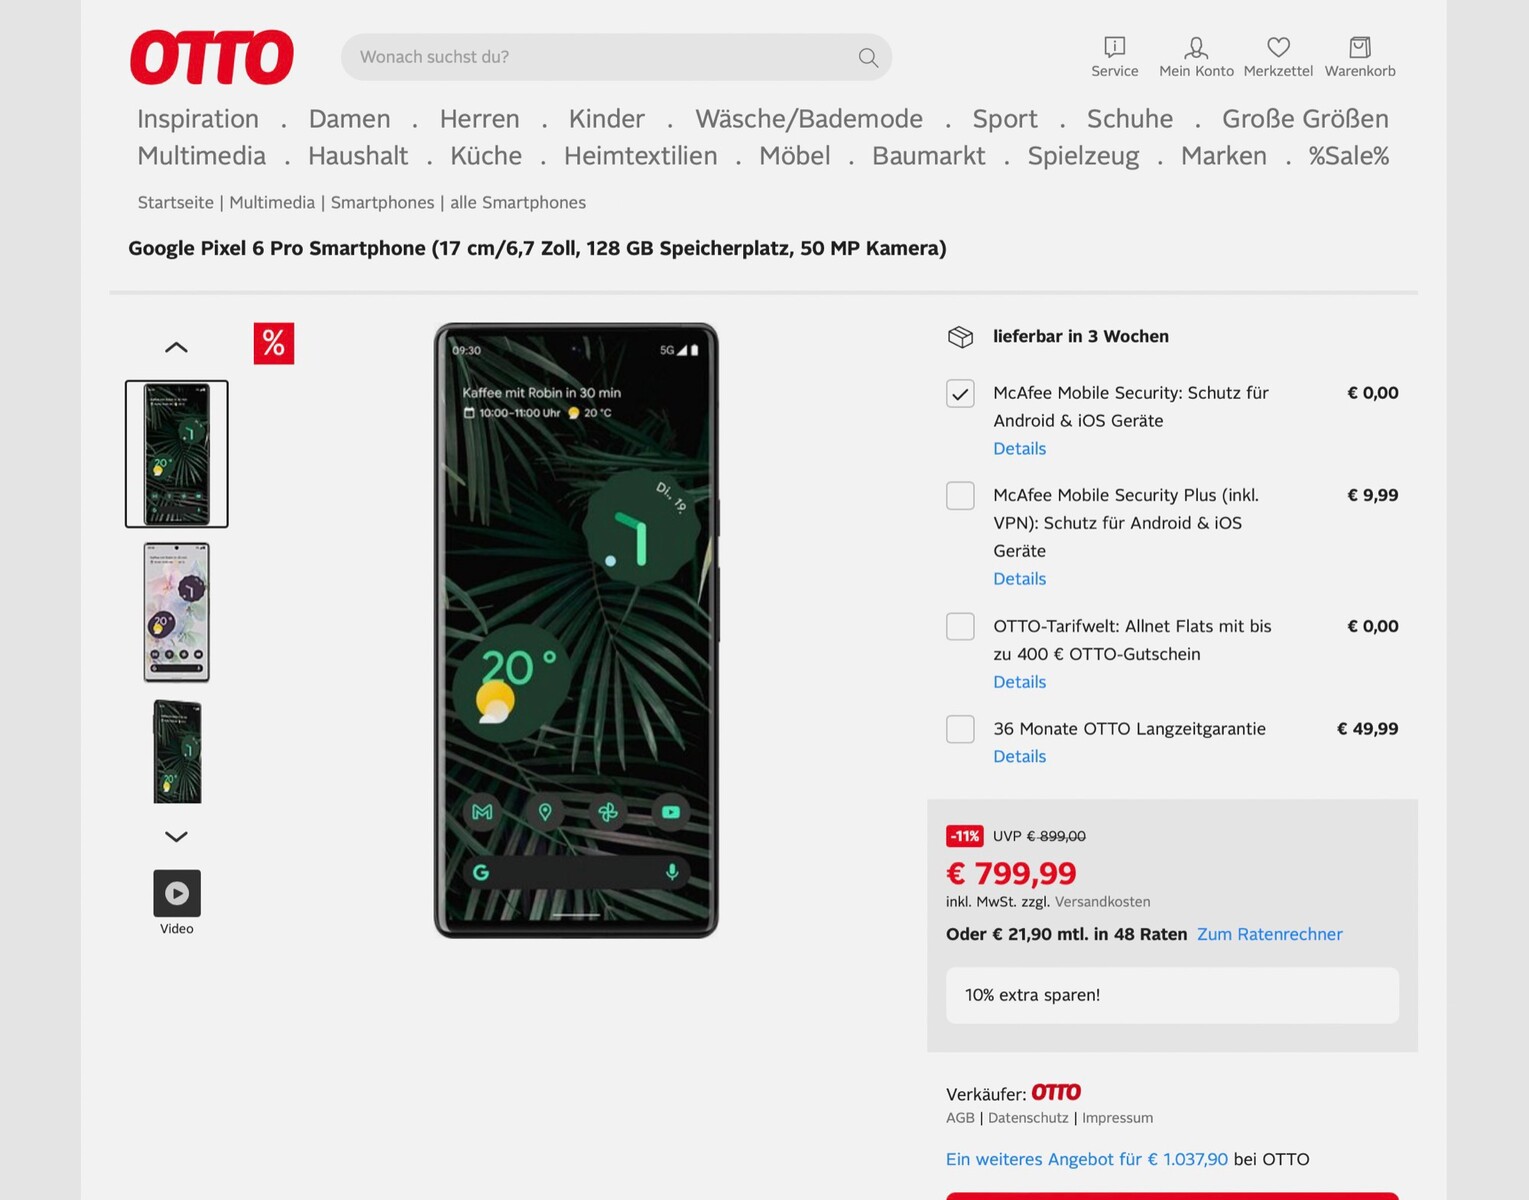Open the Versandkosten link

coord(1103,902)
